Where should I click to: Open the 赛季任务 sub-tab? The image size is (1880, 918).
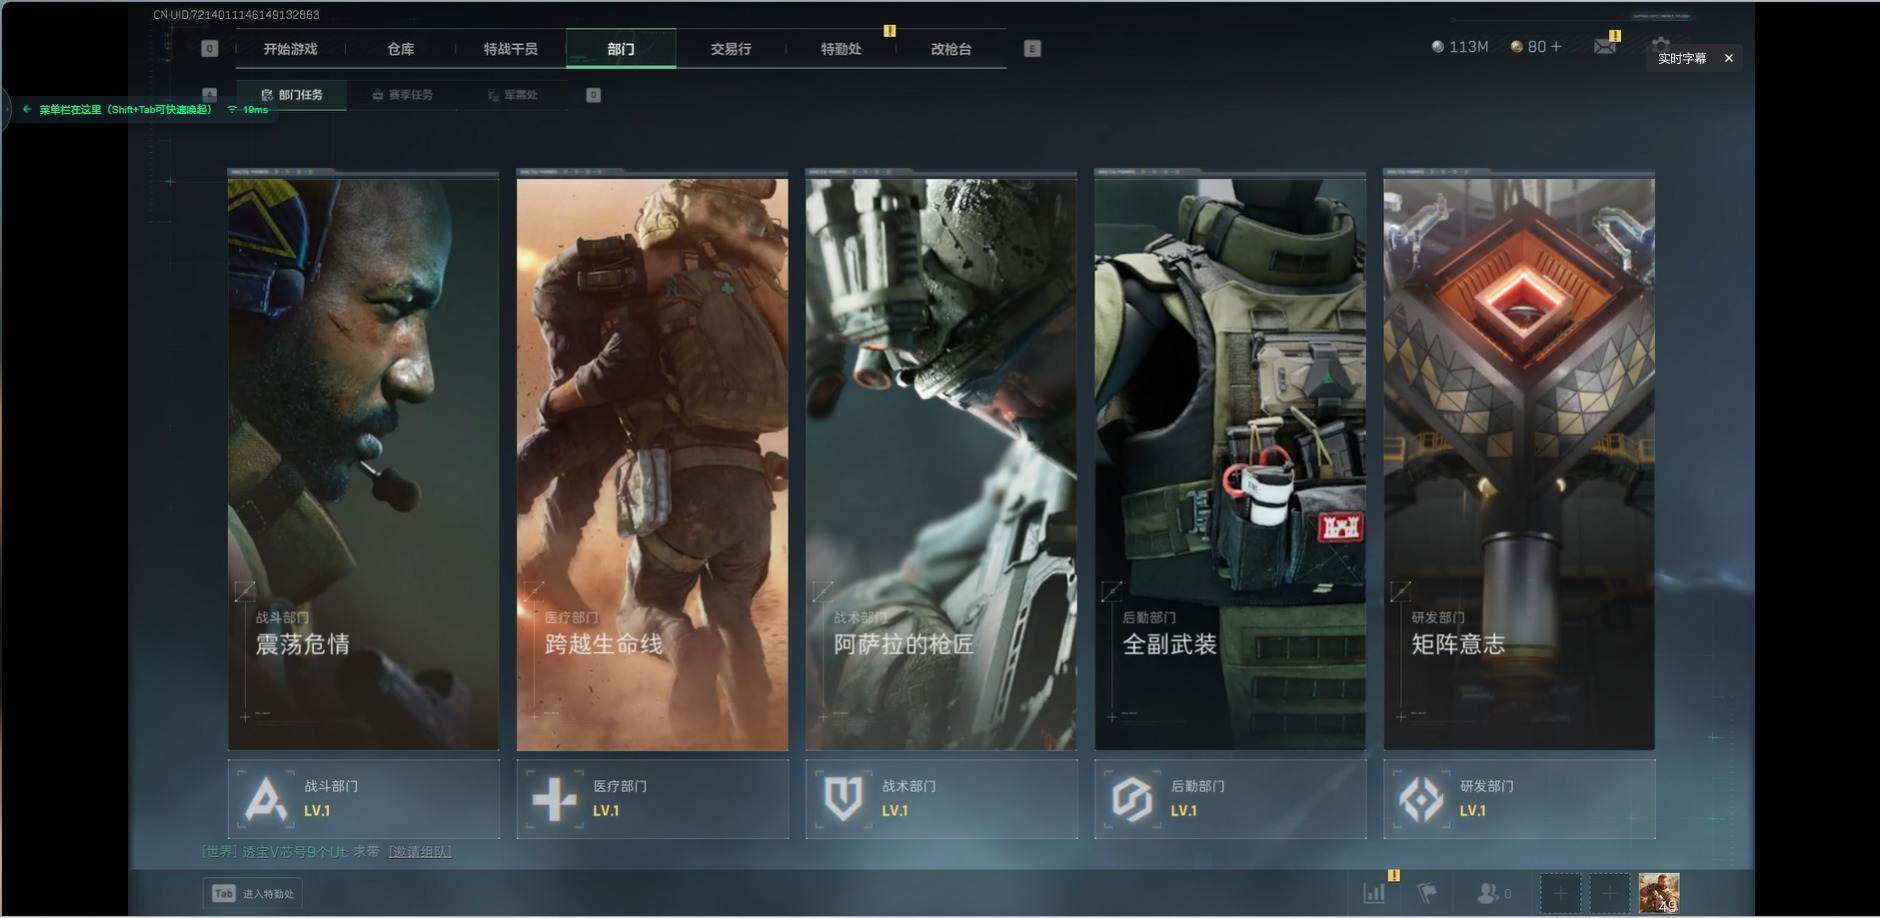click(x=402, y=95)
